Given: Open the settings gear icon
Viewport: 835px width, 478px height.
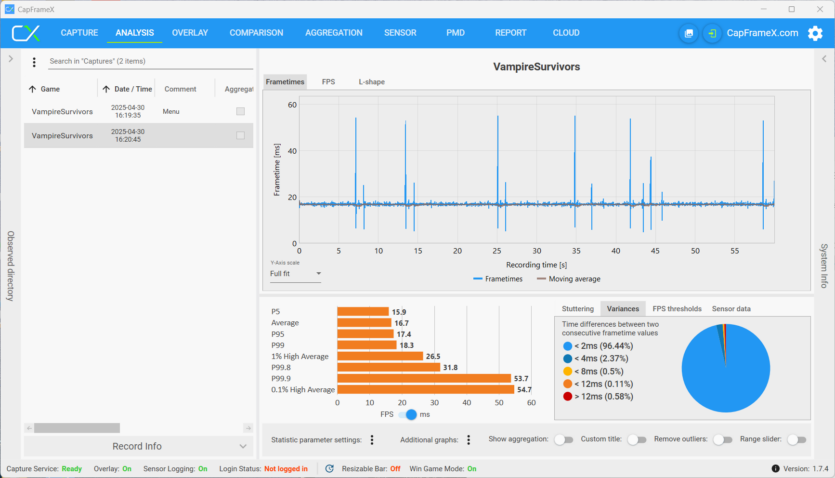Looking at the screenshot, I should click(815, 33).
